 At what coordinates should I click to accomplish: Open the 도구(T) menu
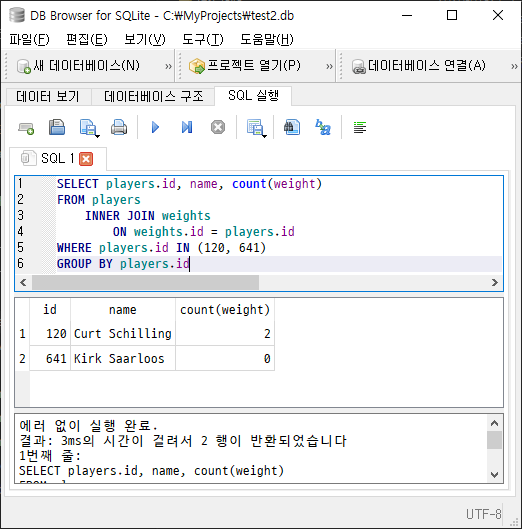coord(203,39)
